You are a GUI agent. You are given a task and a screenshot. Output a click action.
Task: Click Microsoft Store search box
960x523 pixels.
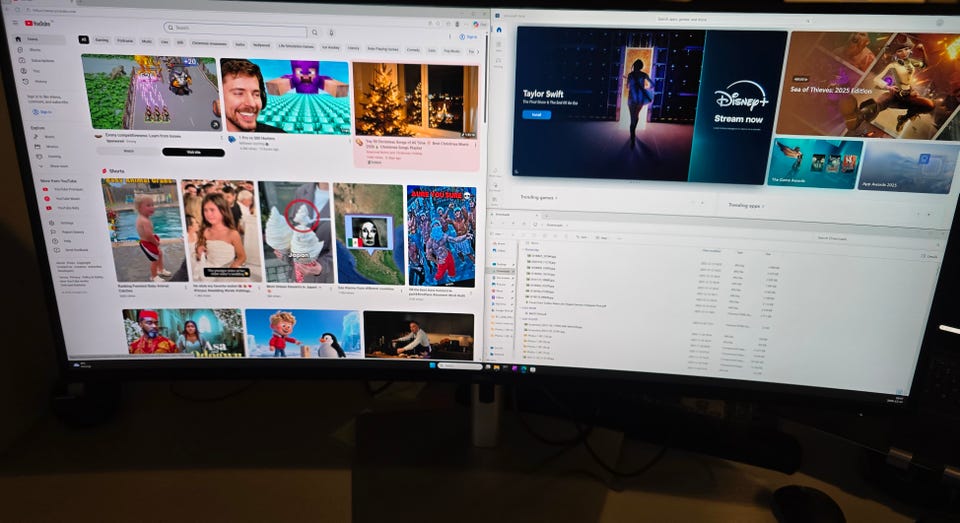click(x=732, y=20)
